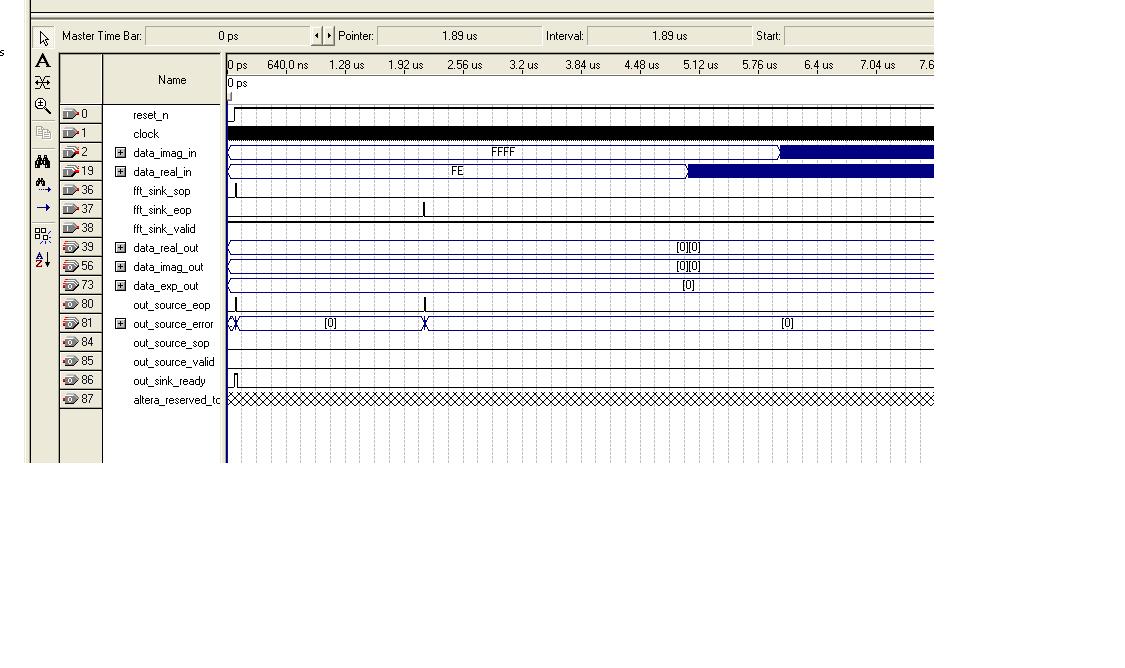
Task: Expand the out_source_error bus
Action: point(121,324)
